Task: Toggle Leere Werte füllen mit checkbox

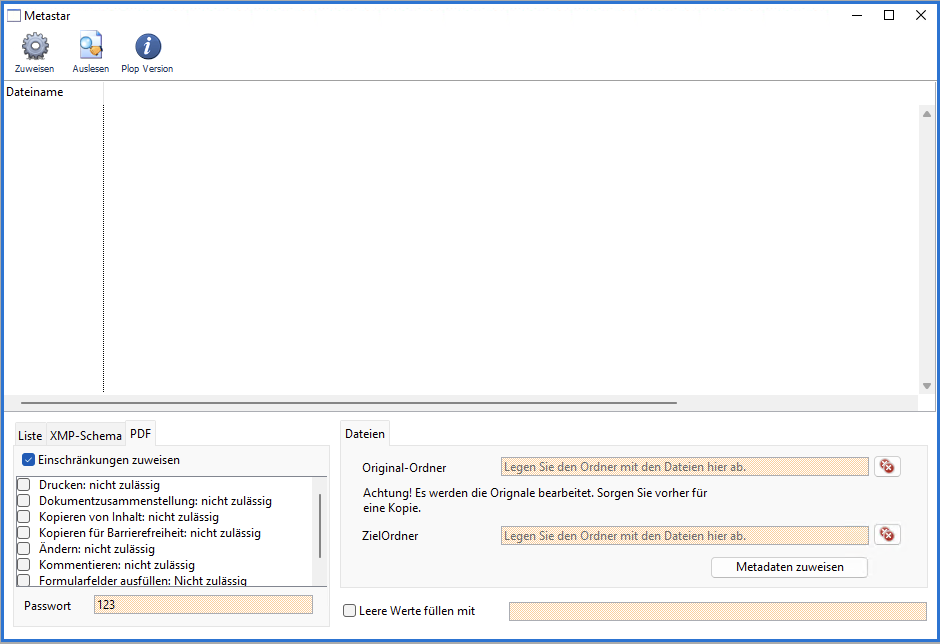Action: (x=349, y=611)
